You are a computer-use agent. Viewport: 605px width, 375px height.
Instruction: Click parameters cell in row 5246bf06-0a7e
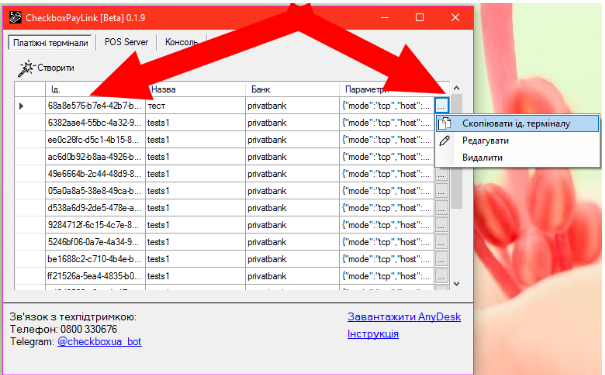[387, 242]
